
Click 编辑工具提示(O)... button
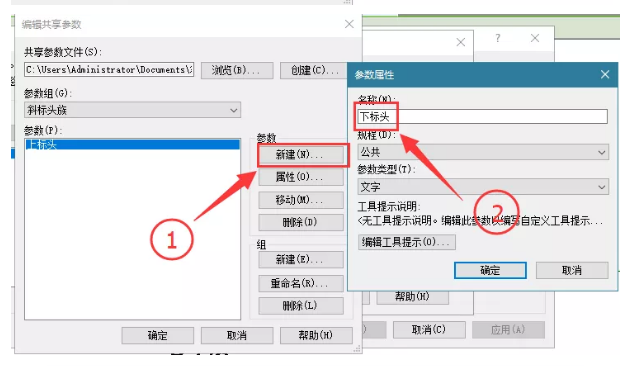[407, 242]
